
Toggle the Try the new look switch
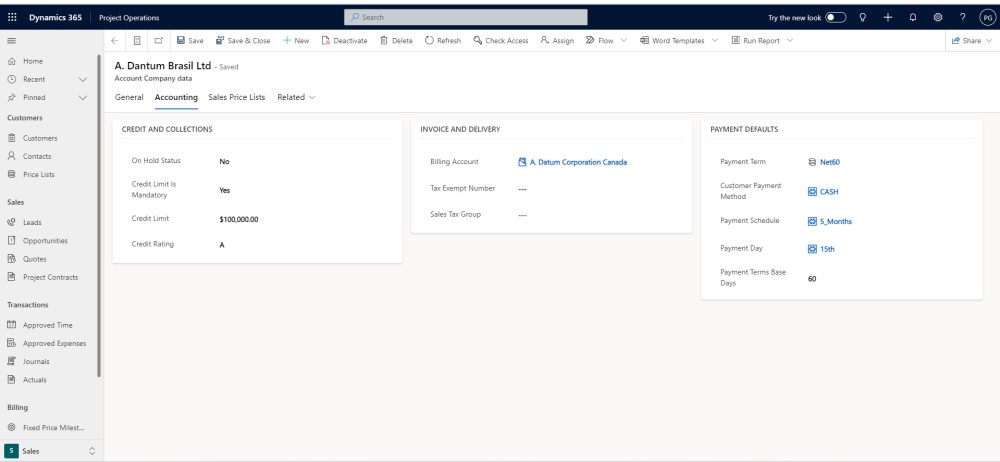tap(835, 18)
